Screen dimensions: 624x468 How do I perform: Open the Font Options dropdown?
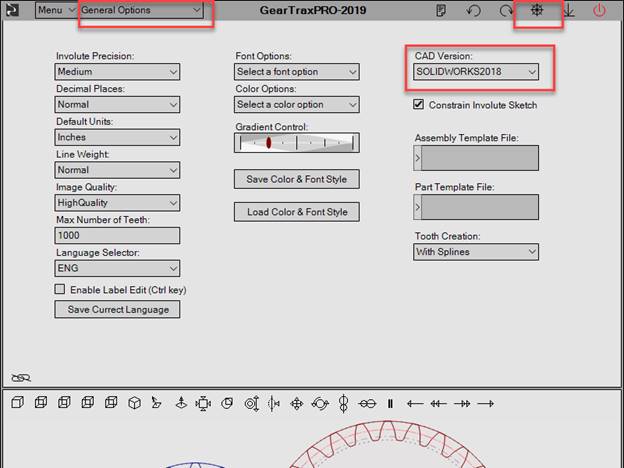[x=296, y=72]
